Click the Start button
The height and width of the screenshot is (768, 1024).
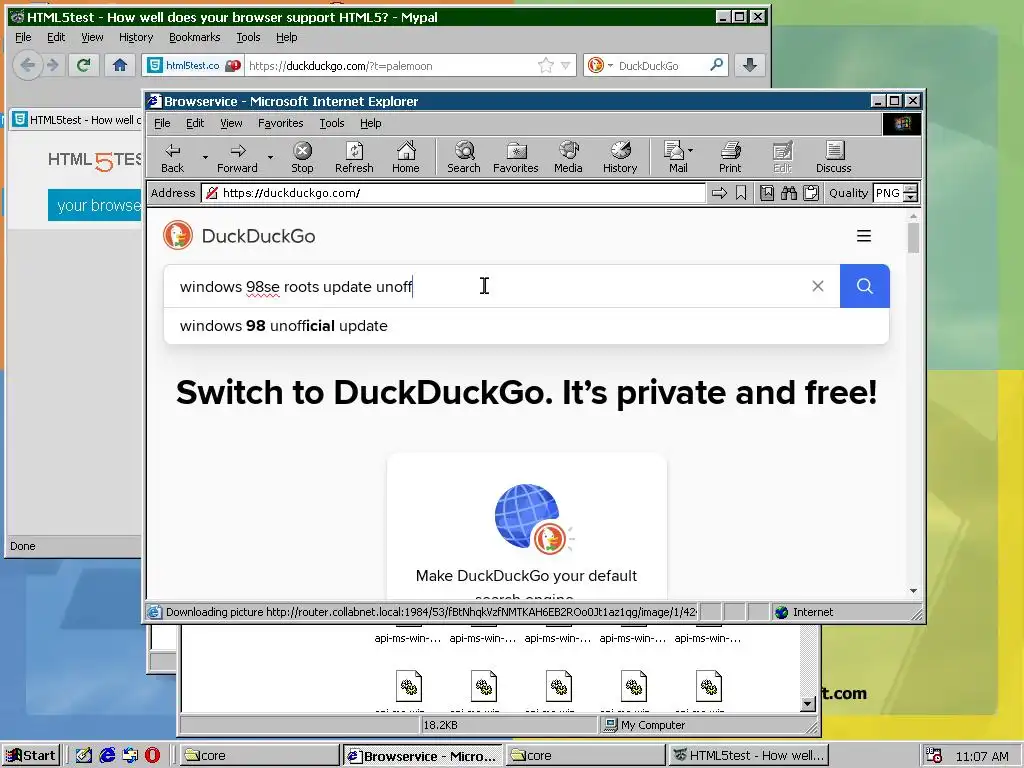click(31, 755)
